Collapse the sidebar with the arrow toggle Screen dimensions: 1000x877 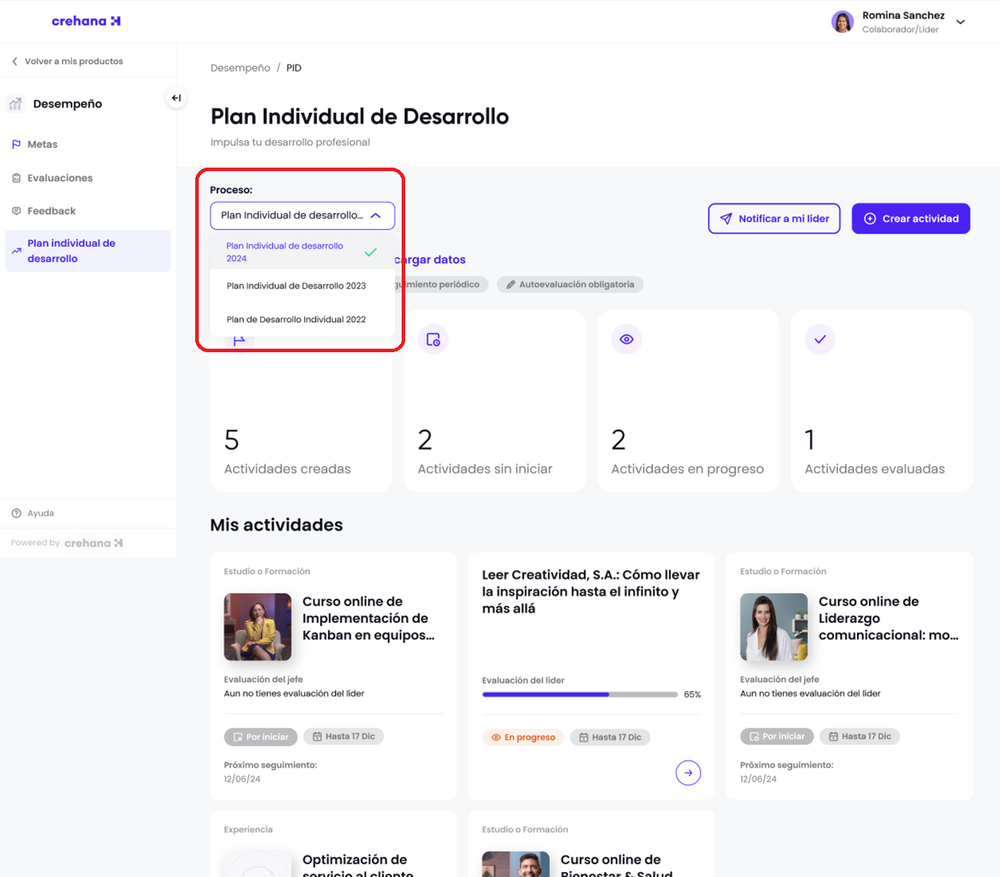176,97
